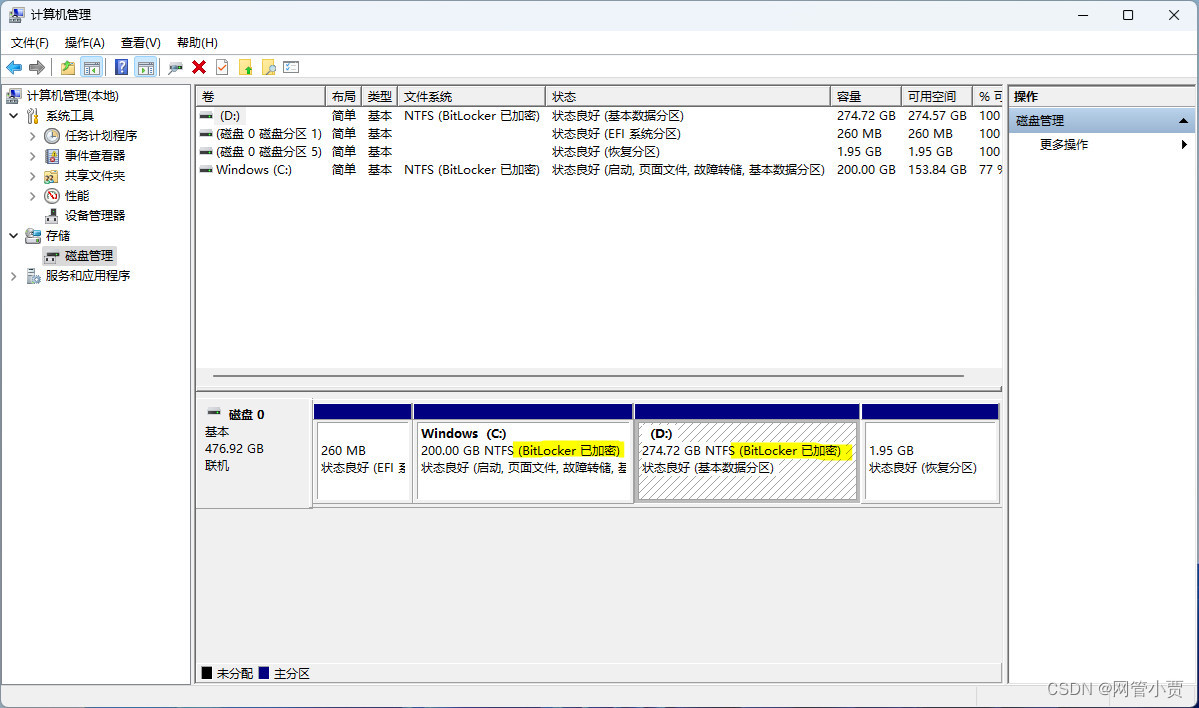Click the 事件查看器 icon in the tree
This screenshot has height=708, width=1199.
(x=52, y=156)
